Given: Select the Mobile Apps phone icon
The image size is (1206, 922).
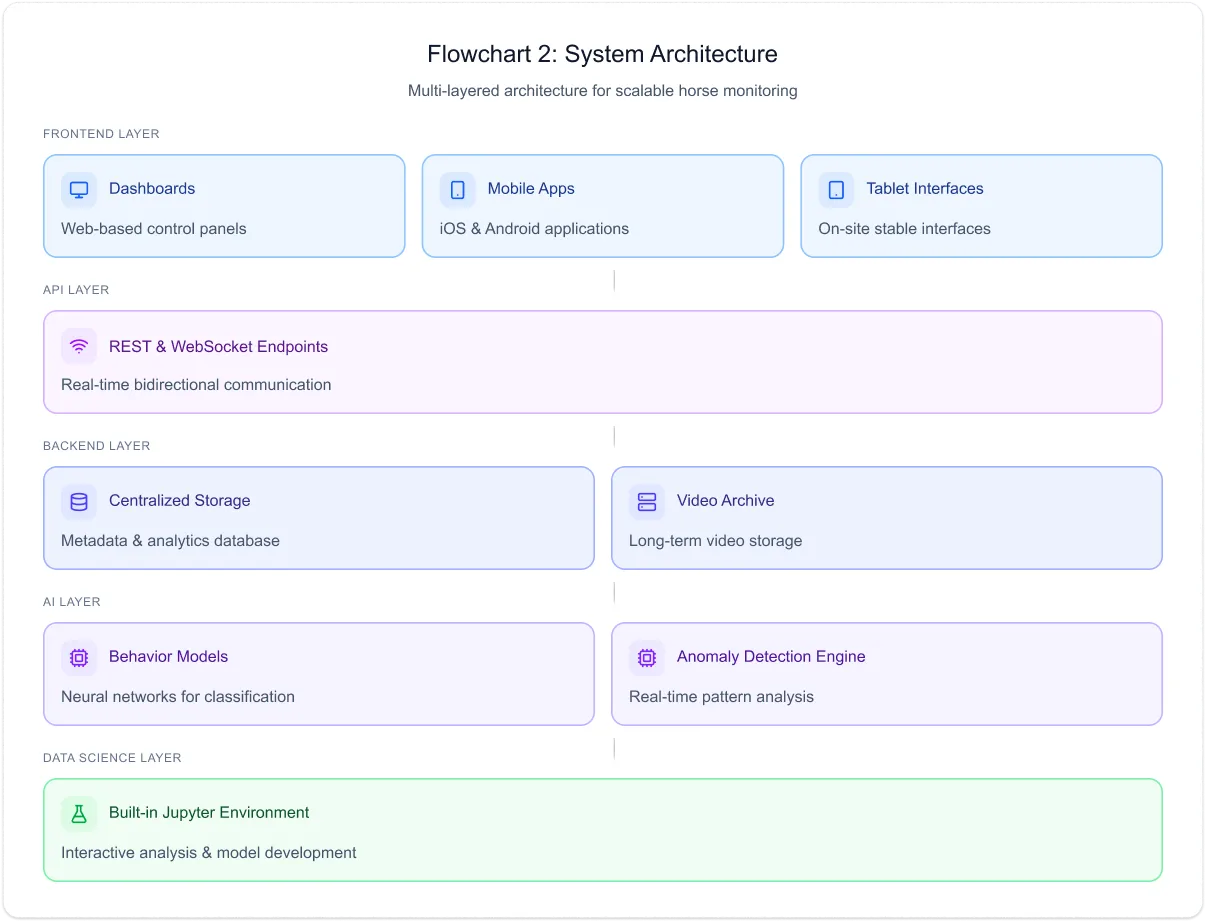Looking at the screenshot, I should pos(457,189).
